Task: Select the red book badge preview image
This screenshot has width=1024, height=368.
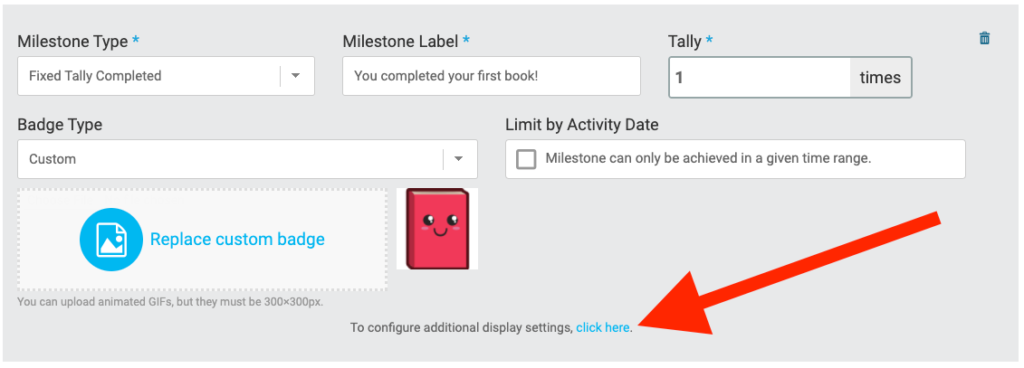Action: point(437,229)
